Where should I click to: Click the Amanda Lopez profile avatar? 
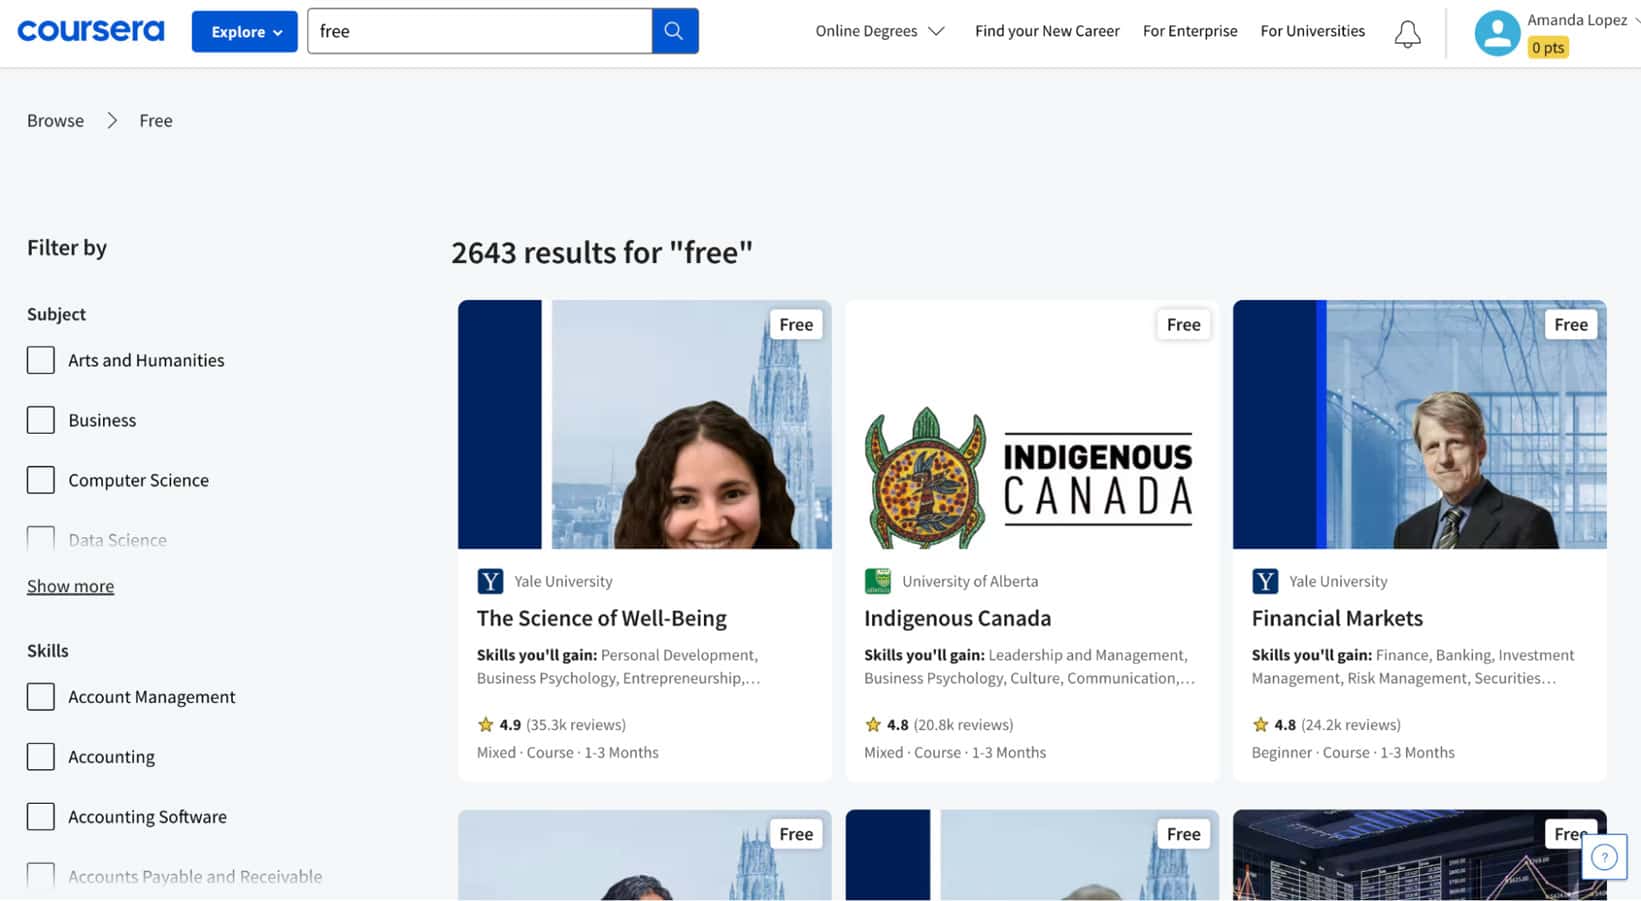click(x=1497, y=33)
